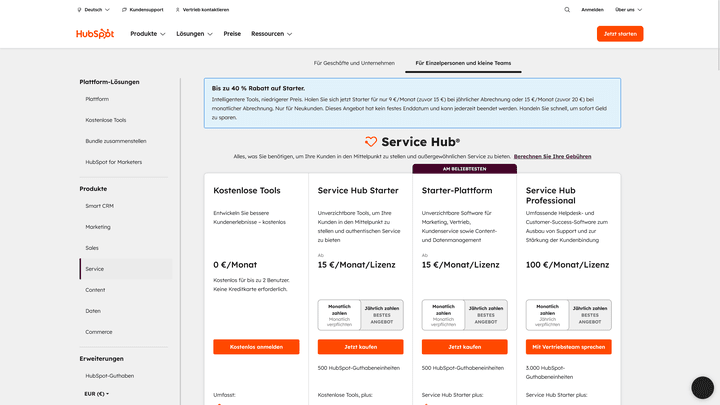Viewport: 720px width, 405px height.
Task: Select yearly payment for Service Hub Starter
Action: (382, 315)
